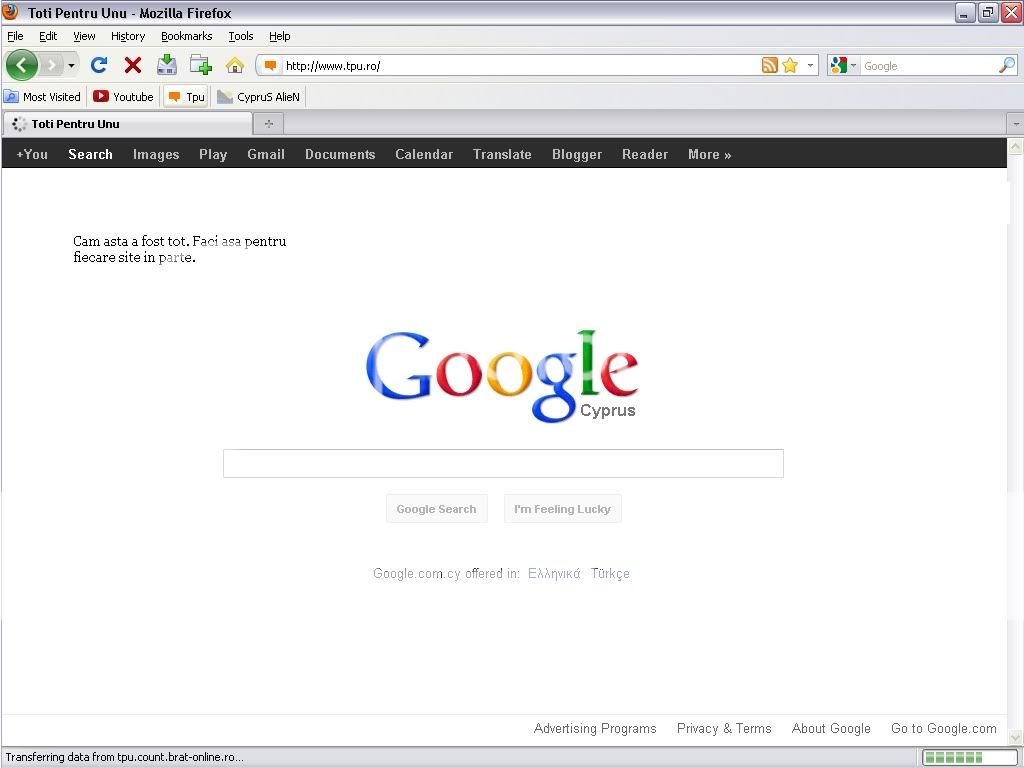The width and height of the screenshot is (1024, 768).
Task: Click the Google search text field
Action: click(x=503, y=463)
